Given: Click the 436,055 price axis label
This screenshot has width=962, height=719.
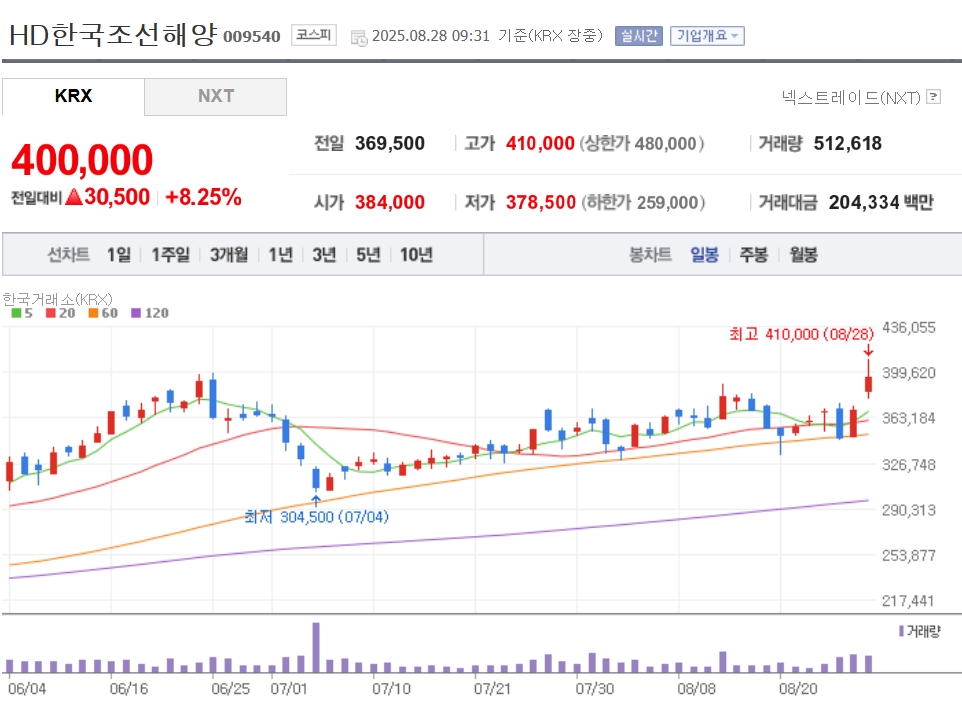Looking at the screenshot, I should [x=909, y=328].
